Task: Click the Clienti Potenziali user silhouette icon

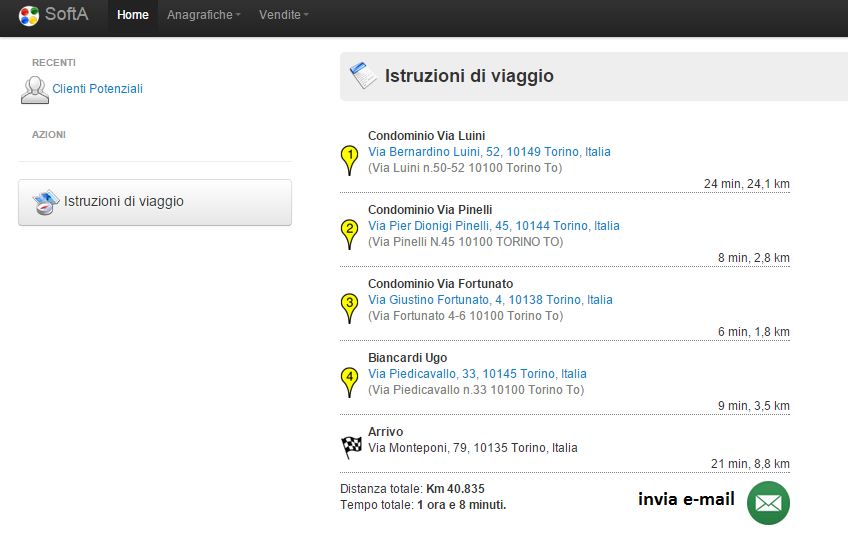Action: (x=35, y=90)
